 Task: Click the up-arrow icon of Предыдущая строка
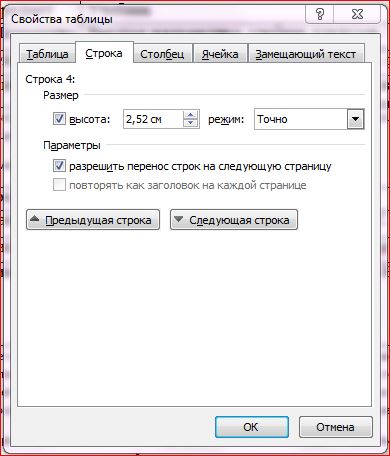click(x=35, y=219)
